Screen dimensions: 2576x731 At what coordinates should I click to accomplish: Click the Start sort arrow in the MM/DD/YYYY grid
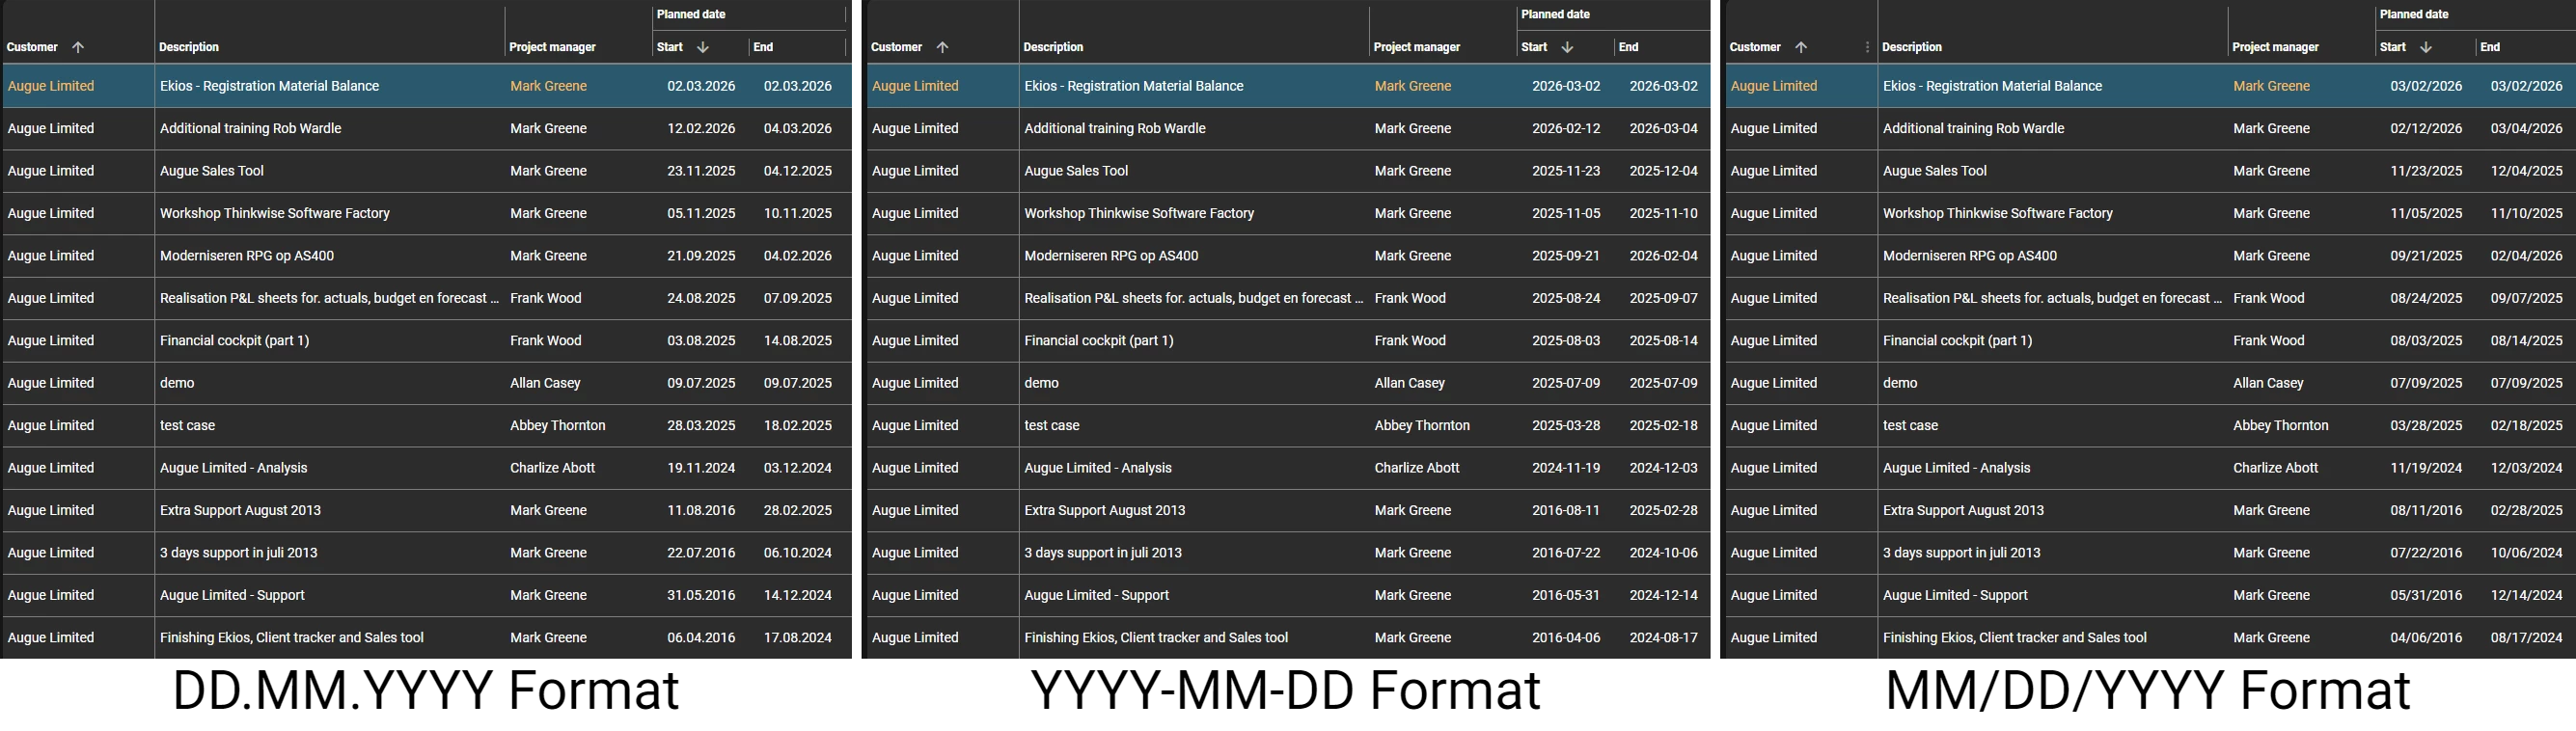click(2426, 47)
